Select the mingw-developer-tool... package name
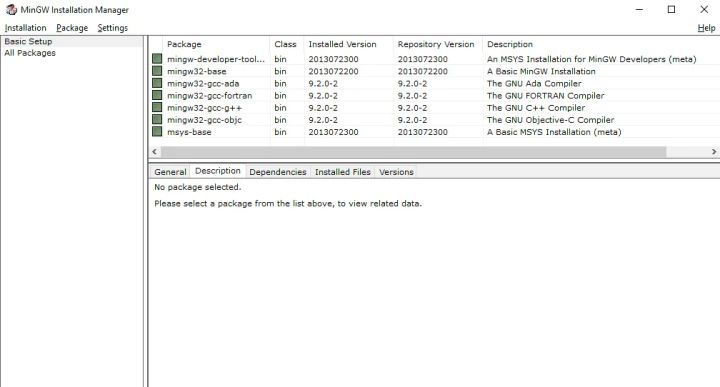This screenshot has height=387, width=720. 216,59
